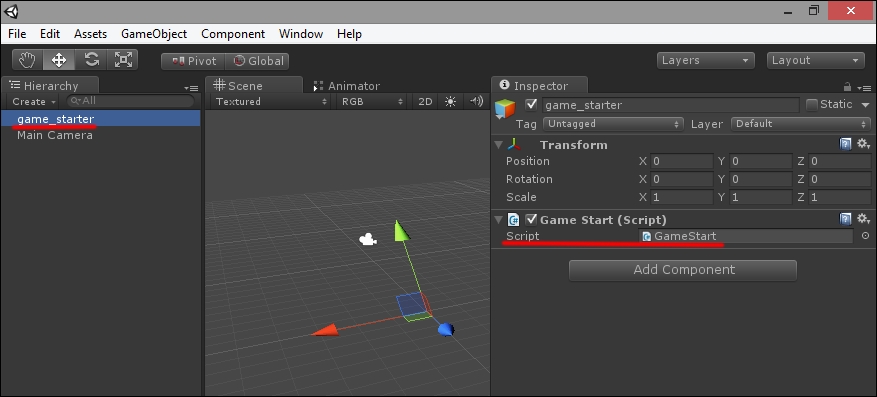This screenshot has height=397, width=877.
Task: Select game_starter in the Hierarchy
Action: click(x=101, y=119)
